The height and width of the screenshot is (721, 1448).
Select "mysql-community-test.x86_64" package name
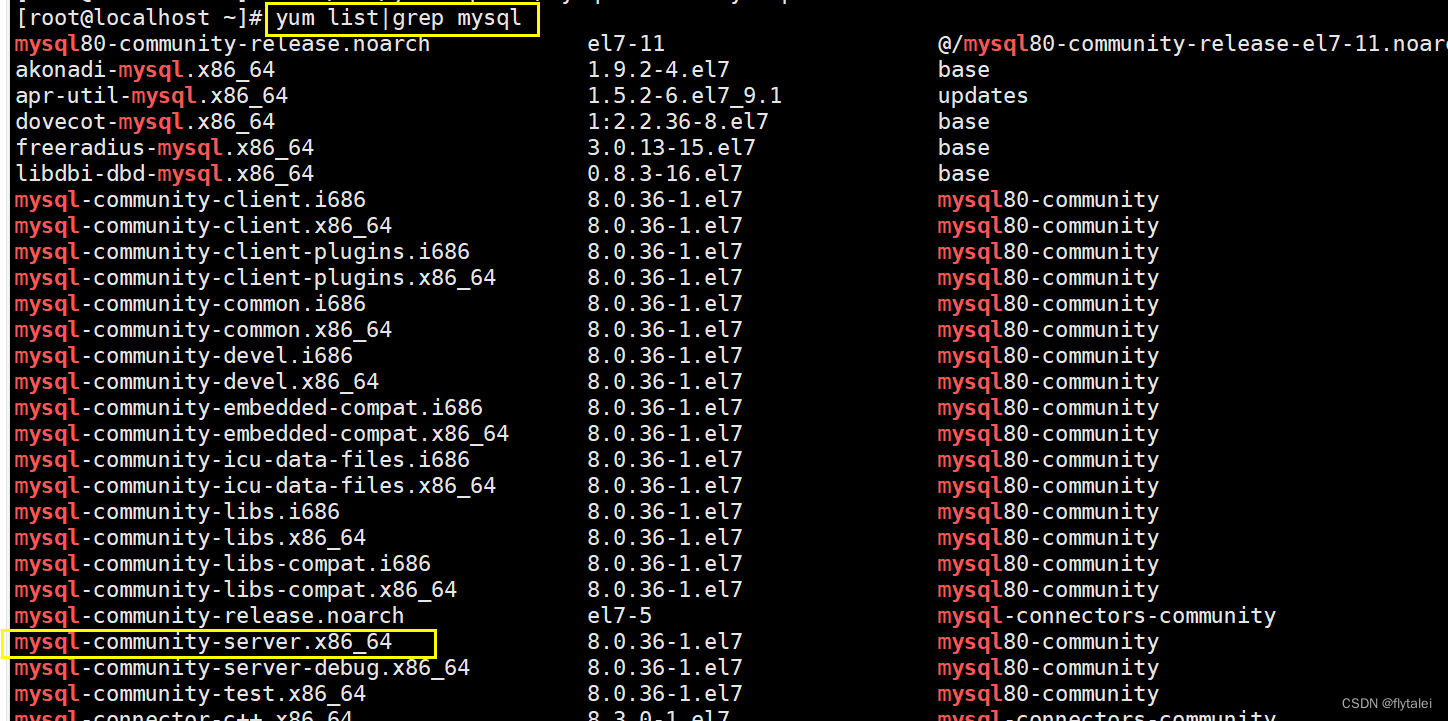tap(190, 694)
